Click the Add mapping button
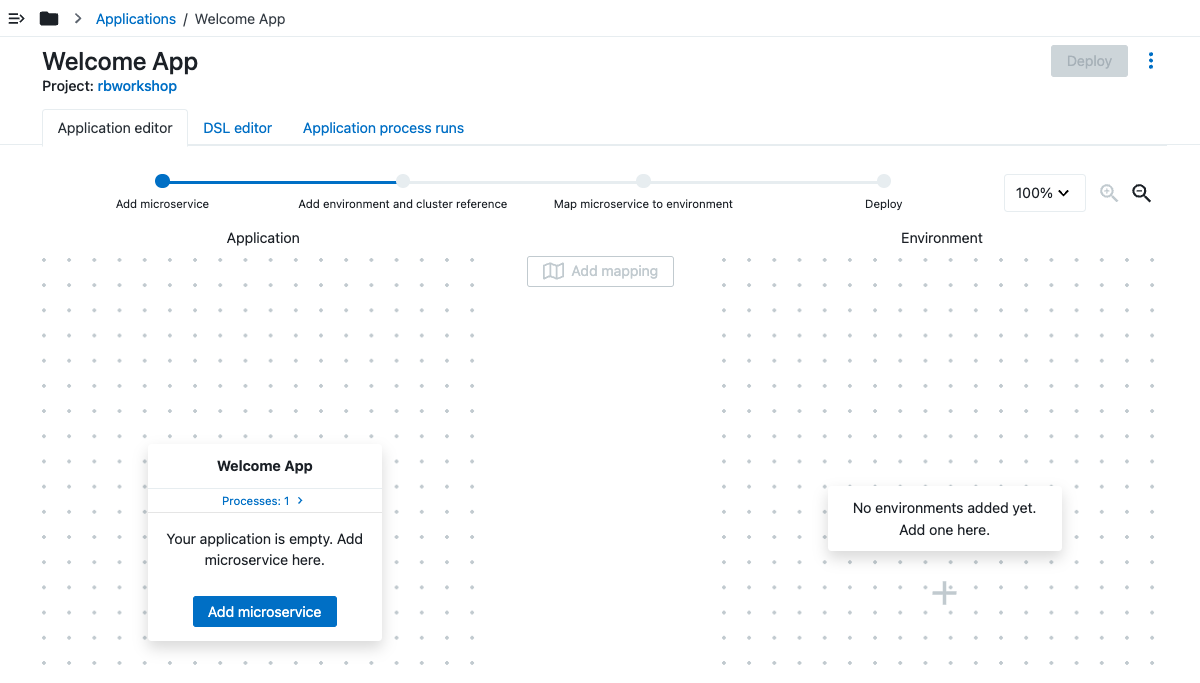The height and width of the screenshot is (683, 1200). 600,271
